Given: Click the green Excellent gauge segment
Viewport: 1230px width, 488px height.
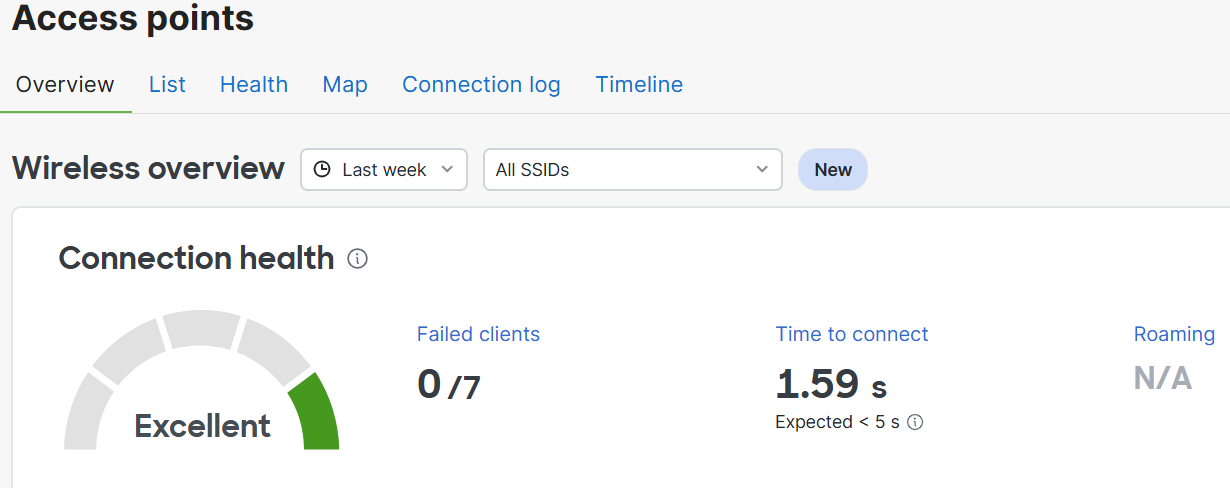Looking at the screenshot, I should (x=314, y=414).
